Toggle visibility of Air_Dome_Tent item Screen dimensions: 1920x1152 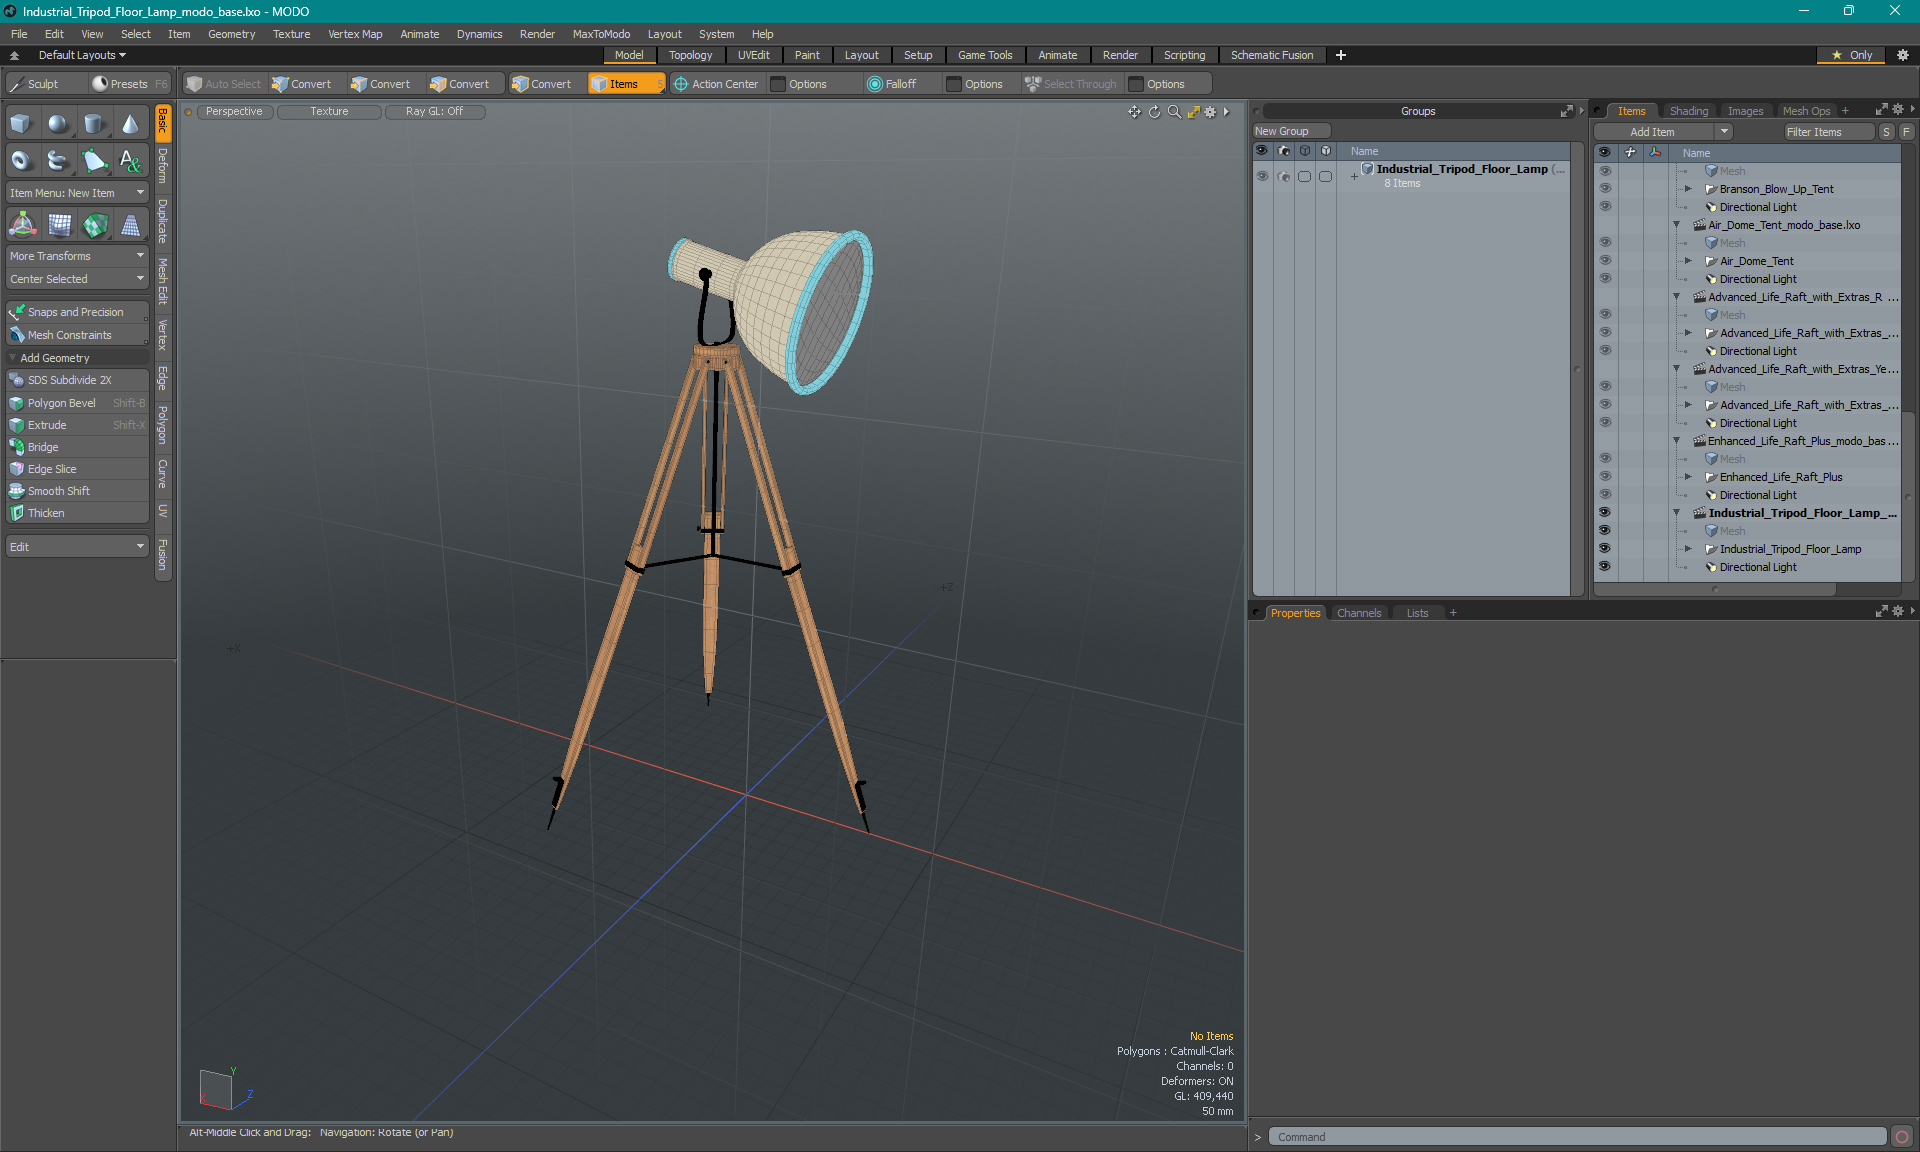pos(1605,261)
